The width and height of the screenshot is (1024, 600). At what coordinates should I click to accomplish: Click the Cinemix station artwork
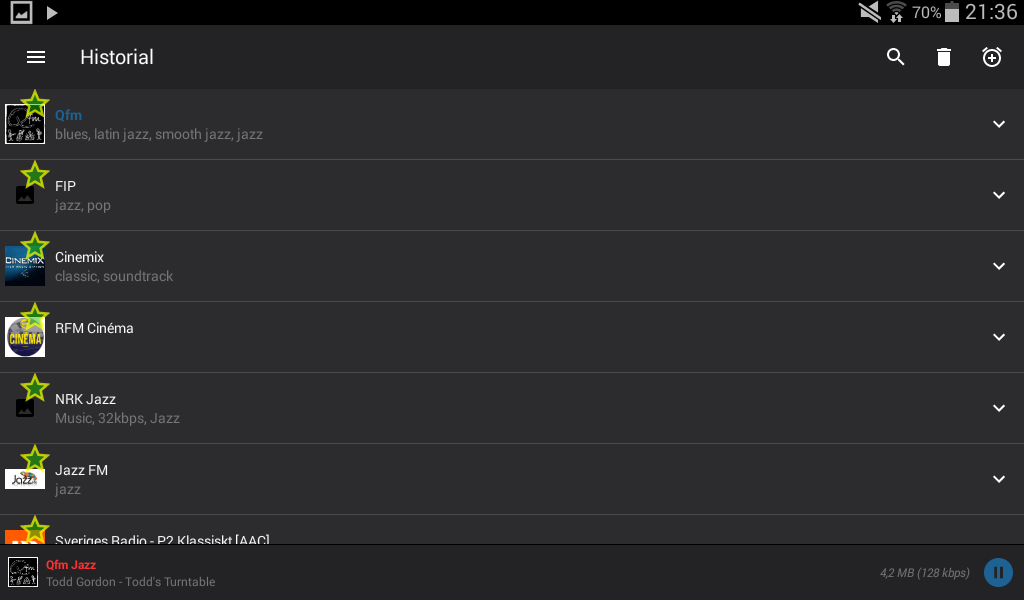(24, 266)
